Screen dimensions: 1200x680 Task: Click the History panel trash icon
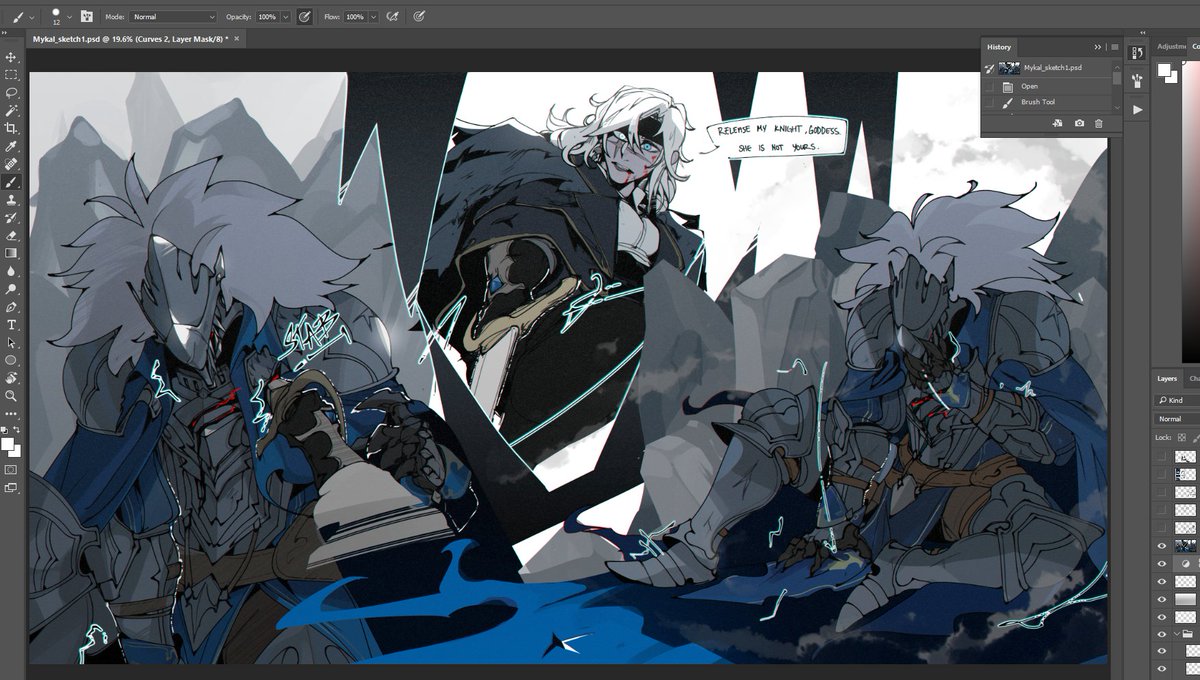(x=1098, y=123)
